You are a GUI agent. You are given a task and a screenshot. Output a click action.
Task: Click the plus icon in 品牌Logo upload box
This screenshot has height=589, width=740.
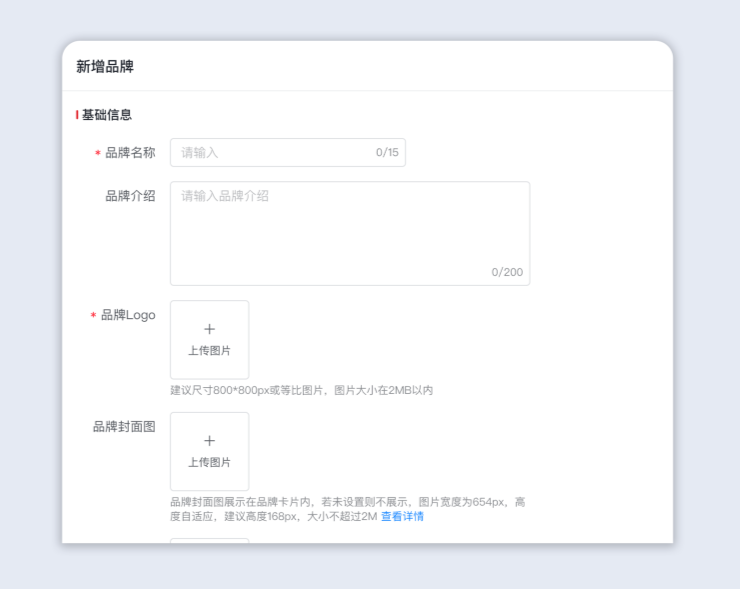click(209, 329)
